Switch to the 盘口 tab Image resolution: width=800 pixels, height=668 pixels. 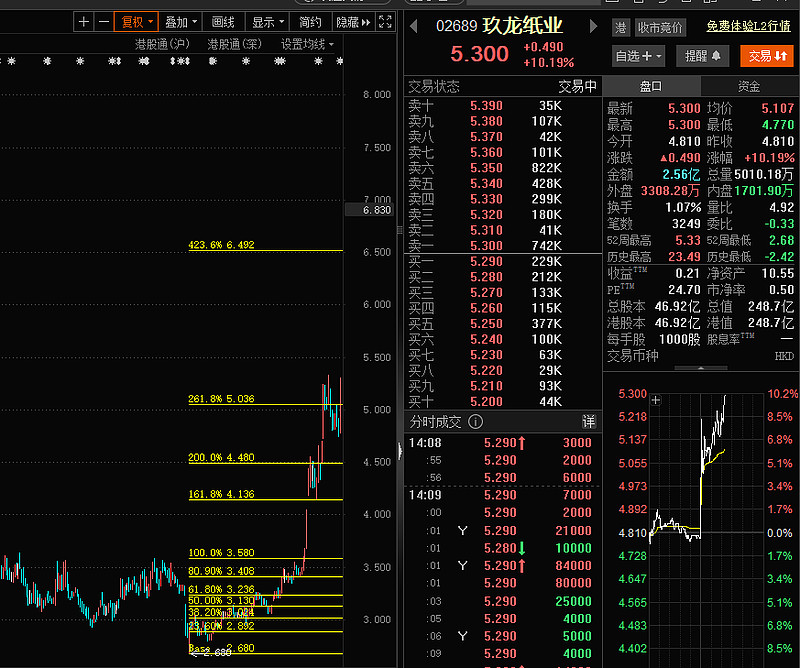pos(651,86)
